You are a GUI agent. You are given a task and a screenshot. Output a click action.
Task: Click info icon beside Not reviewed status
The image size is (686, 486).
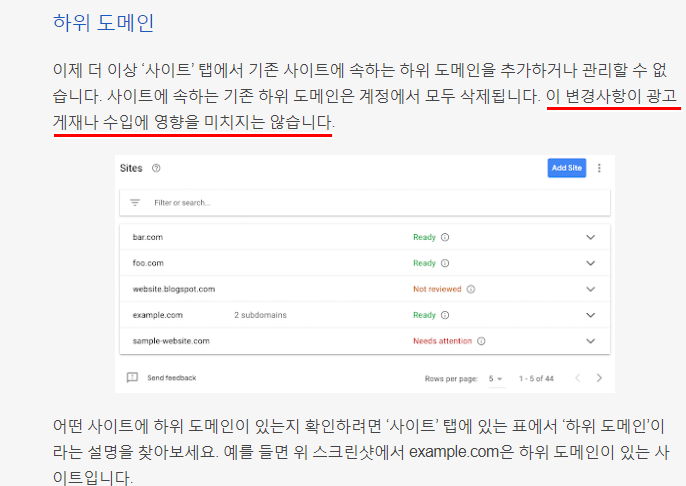point(471,289)
